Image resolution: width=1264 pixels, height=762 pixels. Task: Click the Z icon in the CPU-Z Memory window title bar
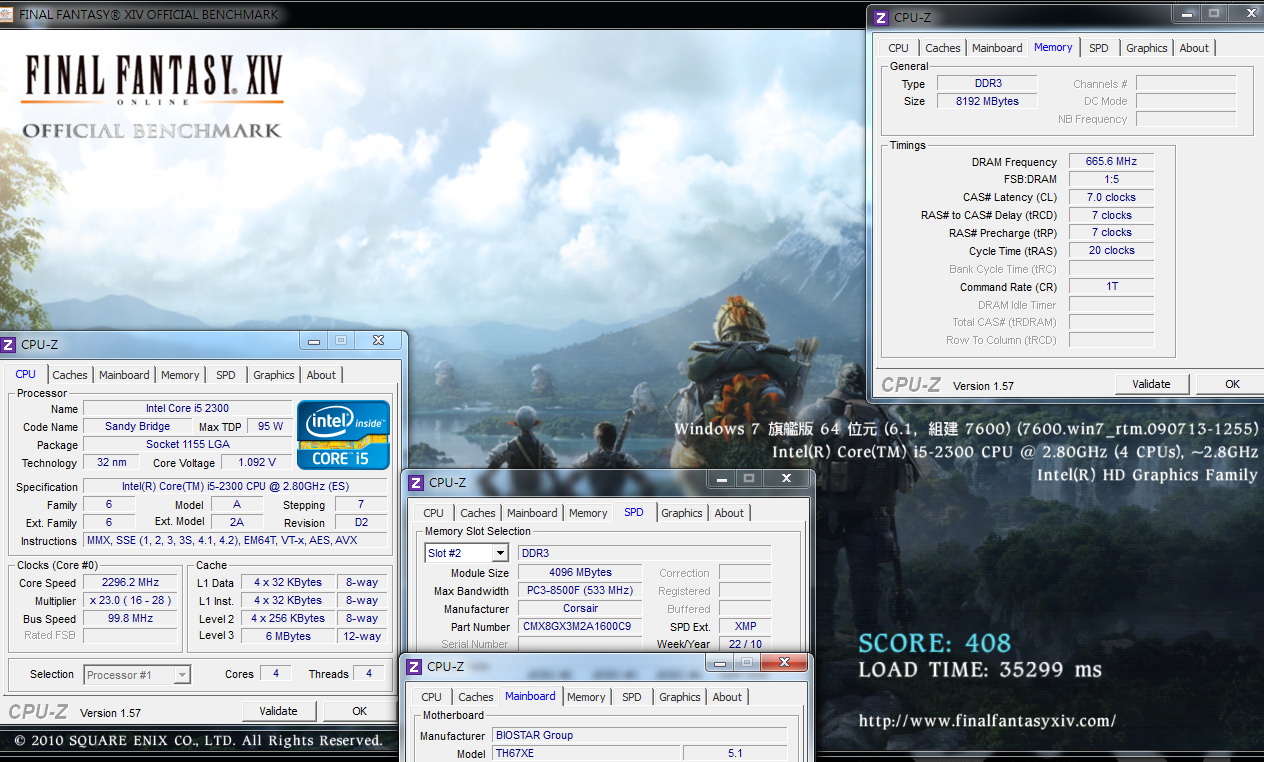[x=881, y=17]
